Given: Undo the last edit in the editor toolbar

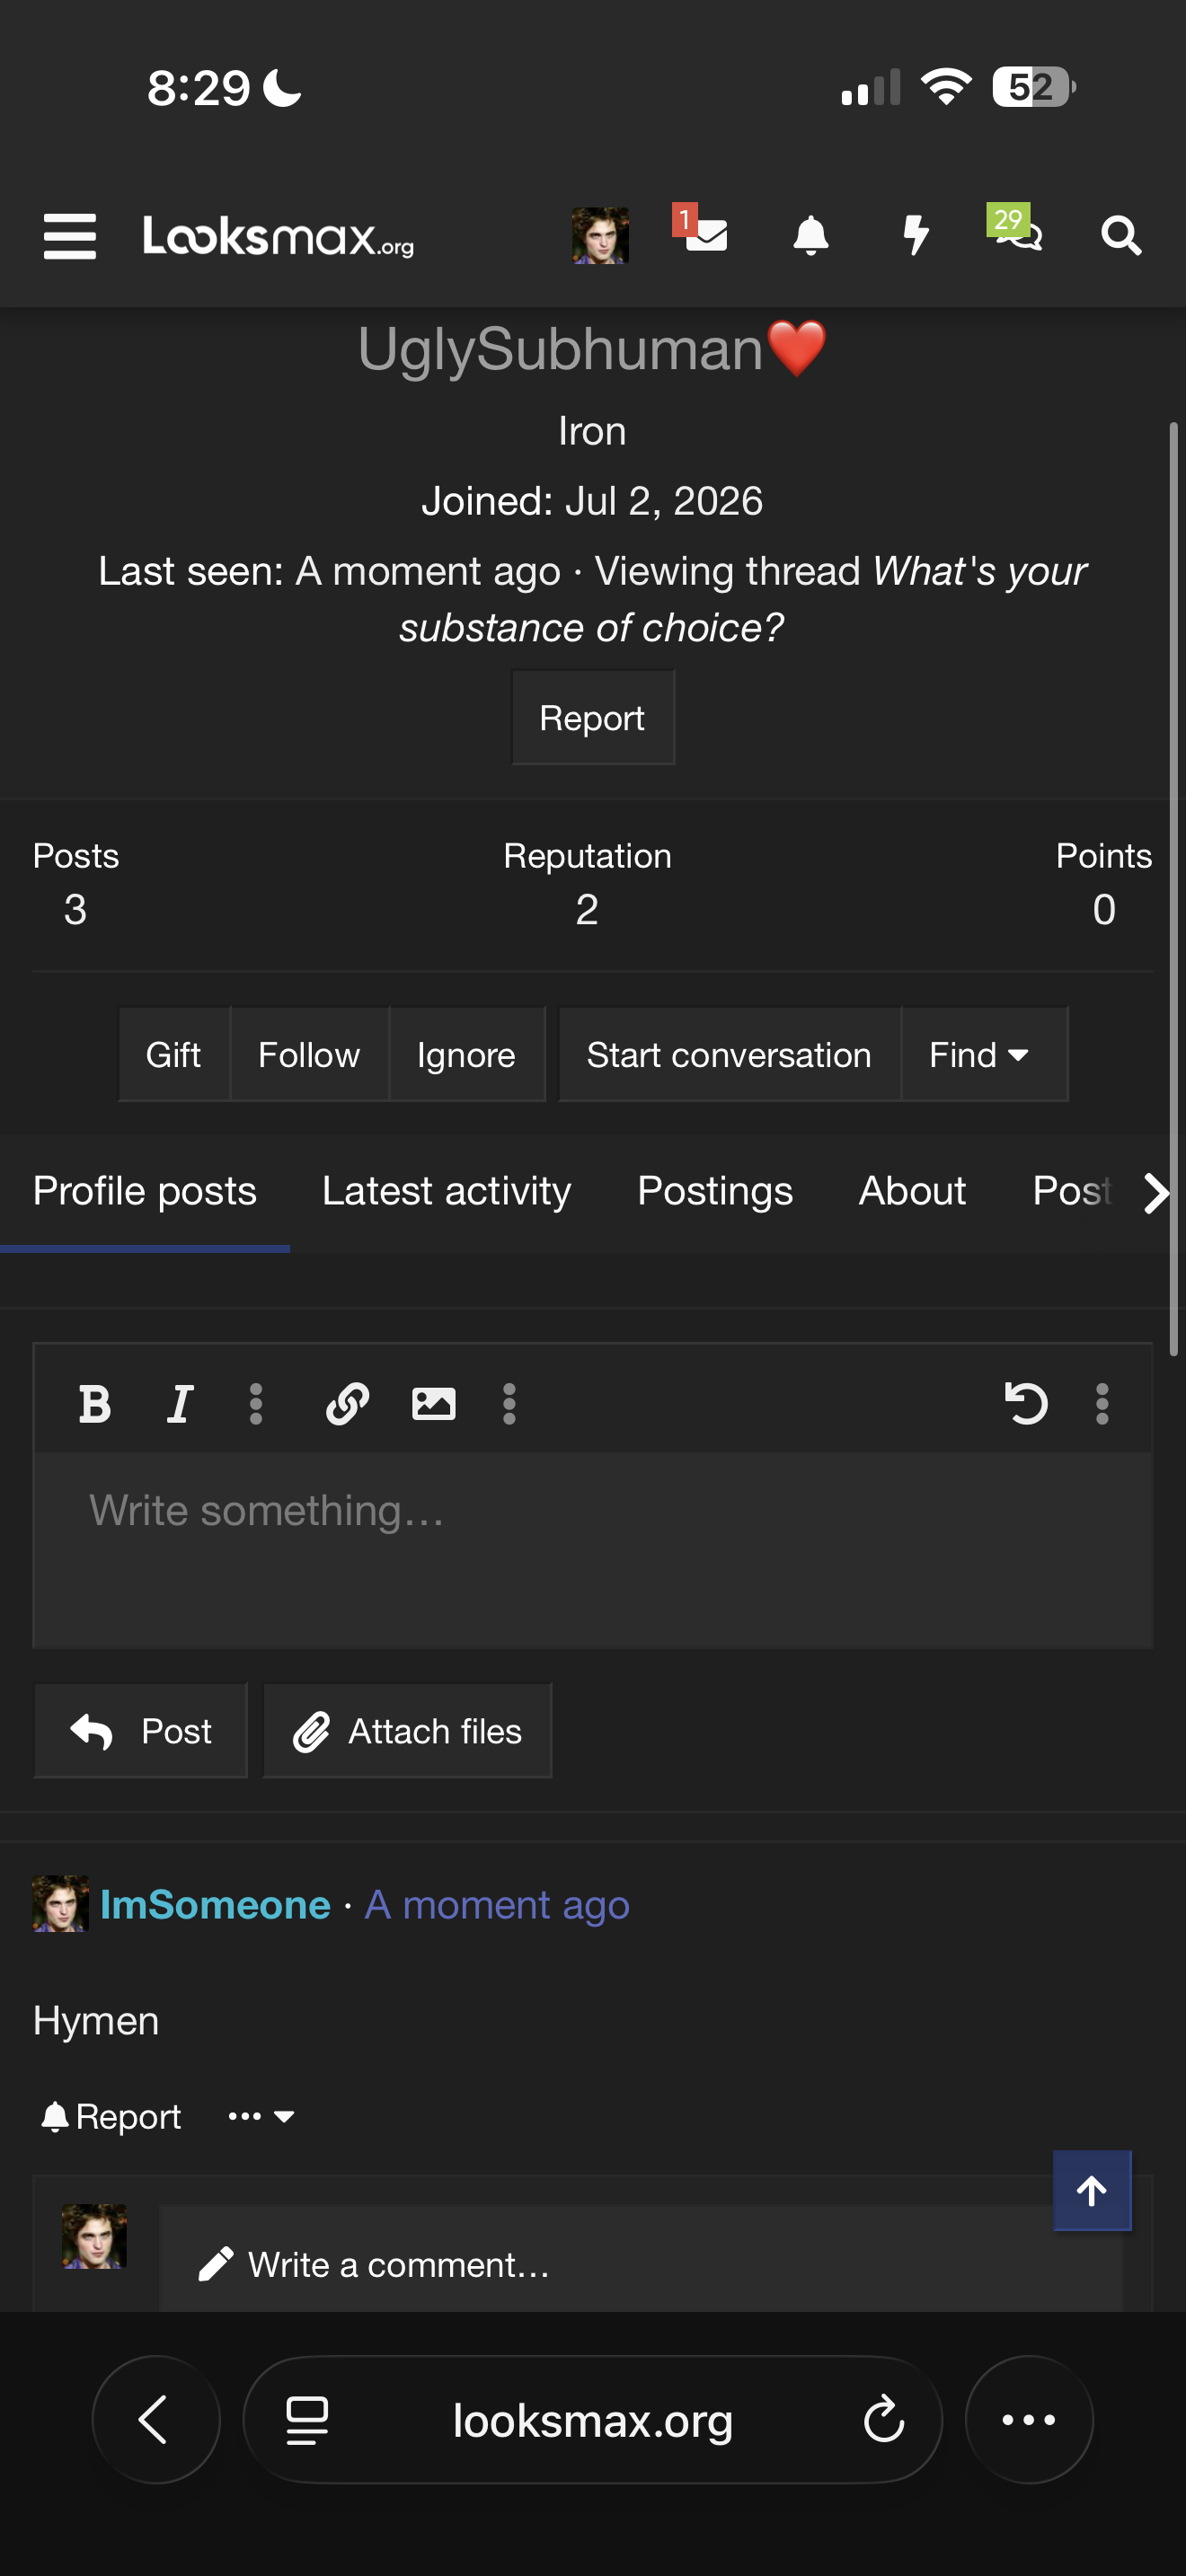Looking at the screenshot, I should [1025, 1403].
